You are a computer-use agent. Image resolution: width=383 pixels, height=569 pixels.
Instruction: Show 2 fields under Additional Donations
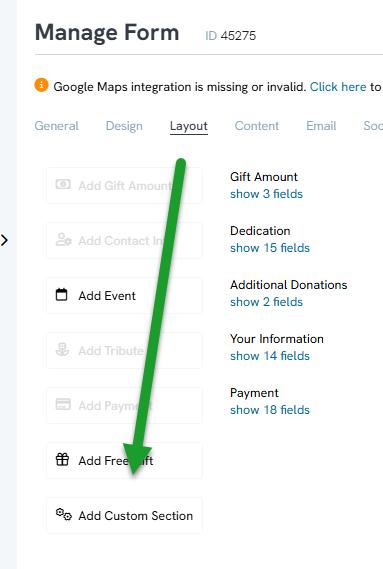coord(266,302)
